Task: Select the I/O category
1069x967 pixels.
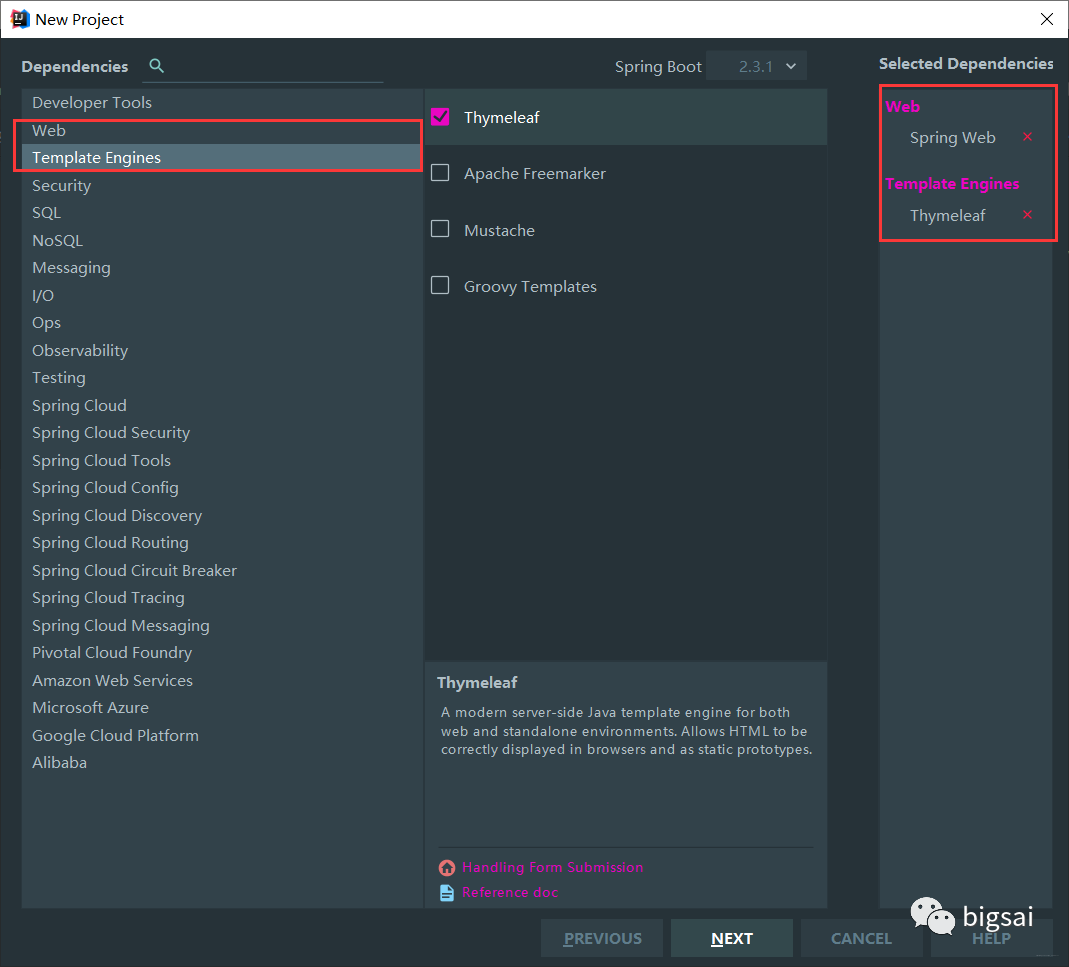Action: 222,295
